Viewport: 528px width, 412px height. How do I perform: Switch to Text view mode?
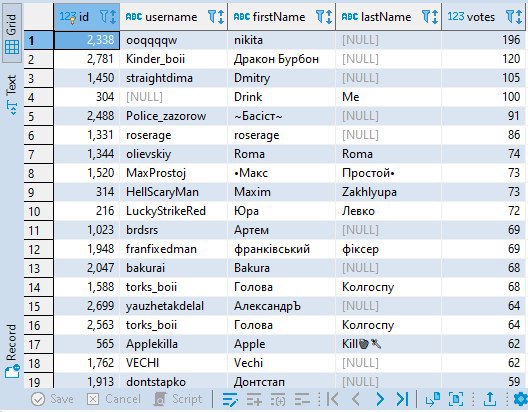pos(12,95)
